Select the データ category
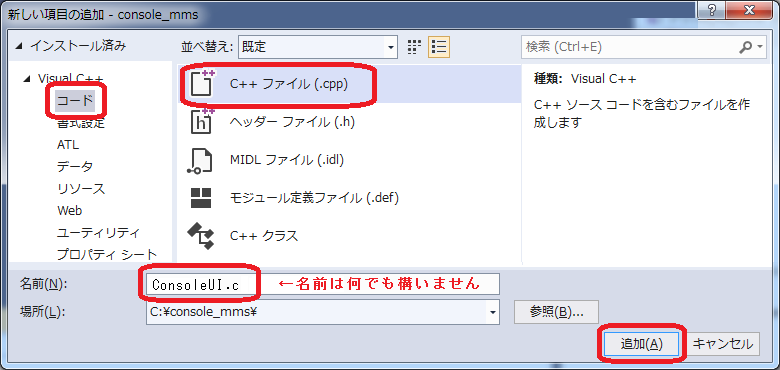780x370 pixels. (x=75, y=167)
